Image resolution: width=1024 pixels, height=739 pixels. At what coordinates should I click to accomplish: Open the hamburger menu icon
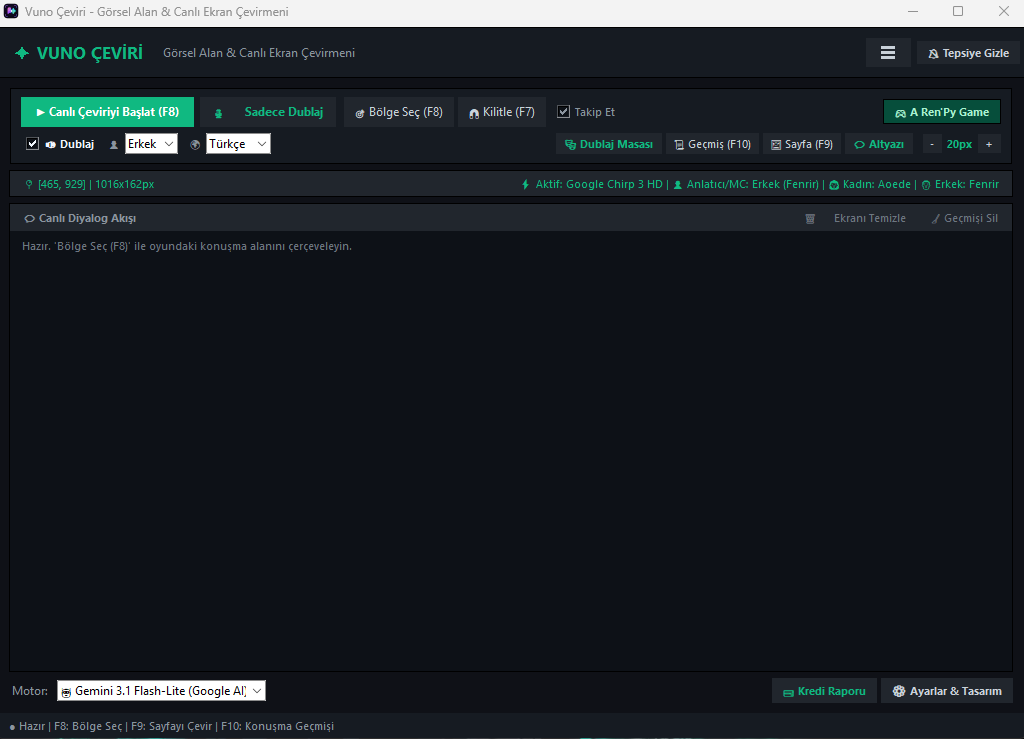(x=888, y=53)
